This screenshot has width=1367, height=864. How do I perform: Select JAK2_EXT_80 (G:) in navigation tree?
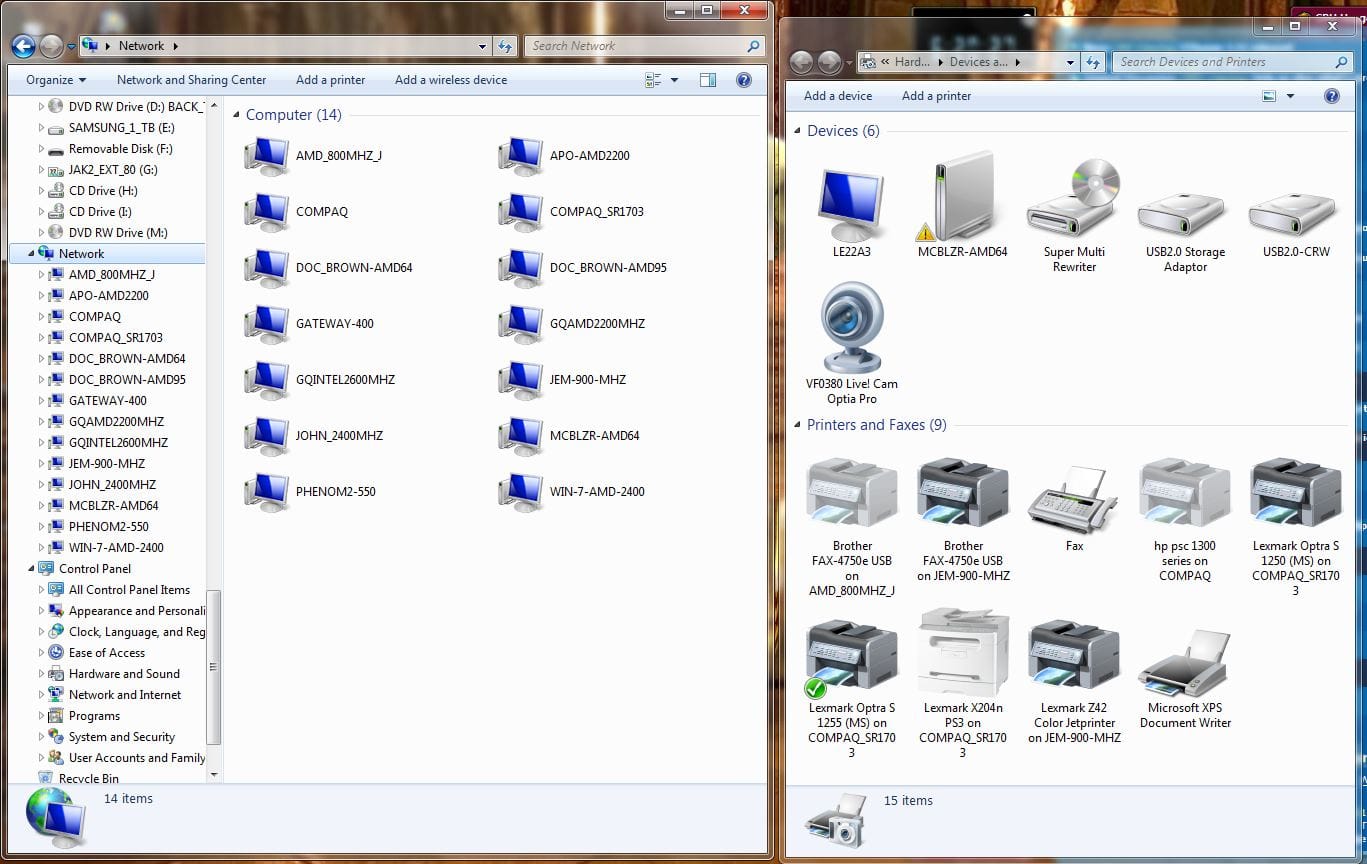pos(113,170)
